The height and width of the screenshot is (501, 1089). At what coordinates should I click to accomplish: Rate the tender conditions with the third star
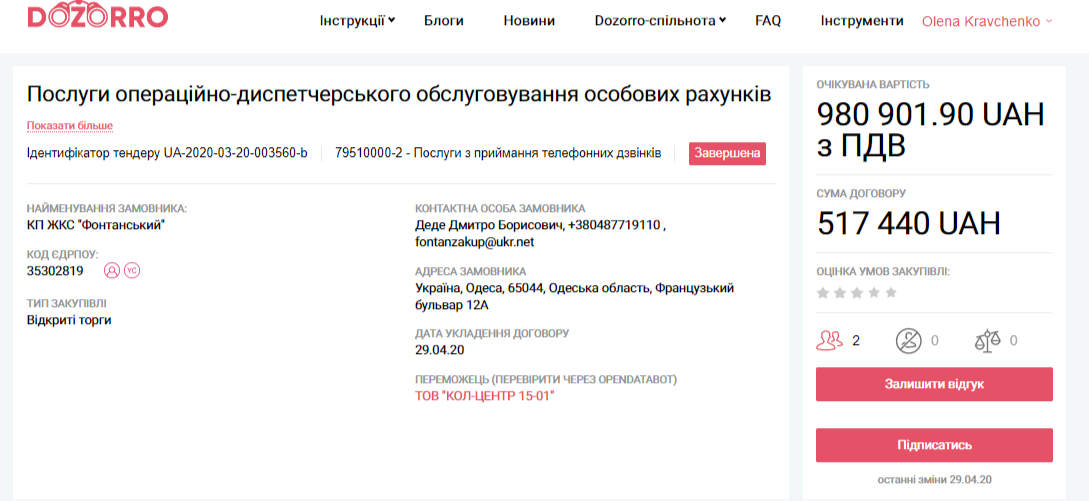point(857,293)
